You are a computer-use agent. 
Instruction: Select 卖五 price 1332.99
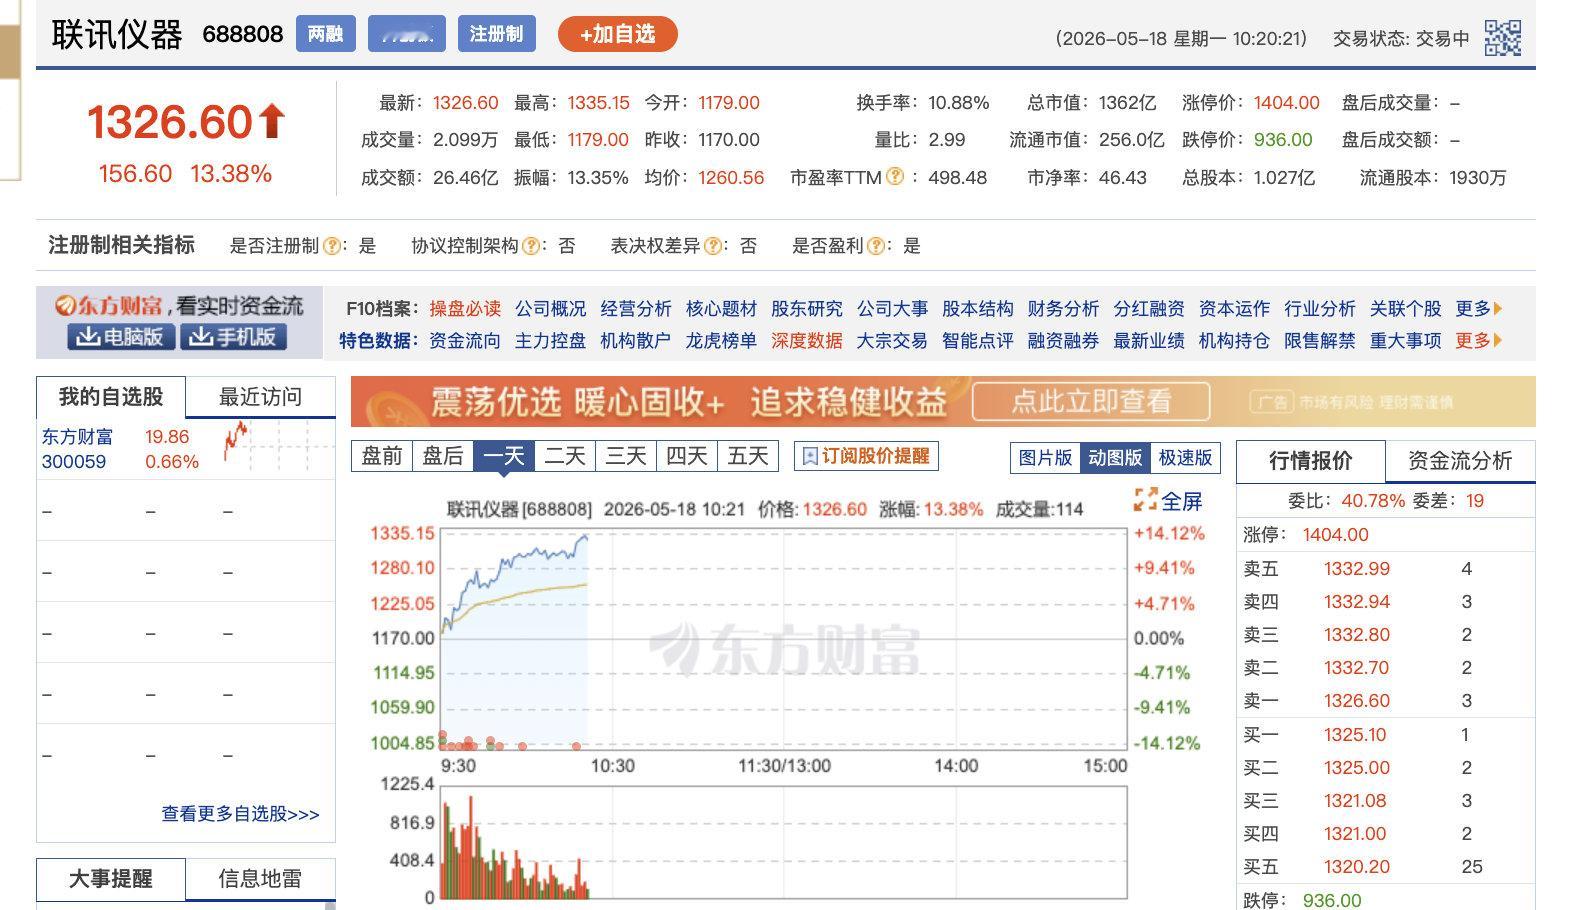pyautogui.click(x=1356, y=569)
